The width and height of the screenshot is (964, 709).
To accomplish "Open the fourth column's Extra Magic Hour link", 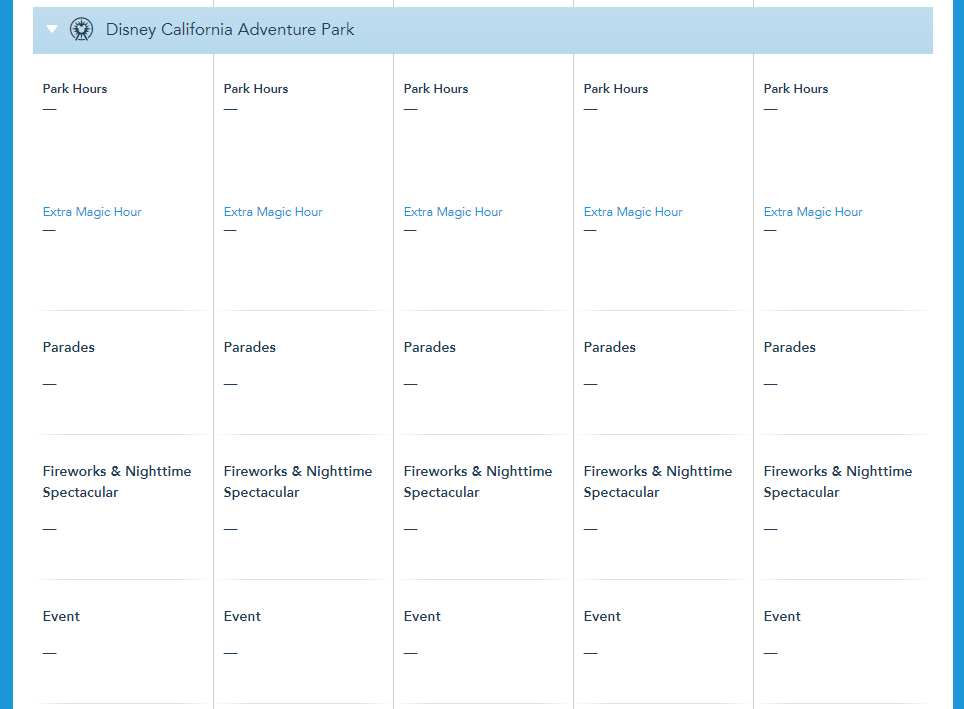I will (633, 212).
